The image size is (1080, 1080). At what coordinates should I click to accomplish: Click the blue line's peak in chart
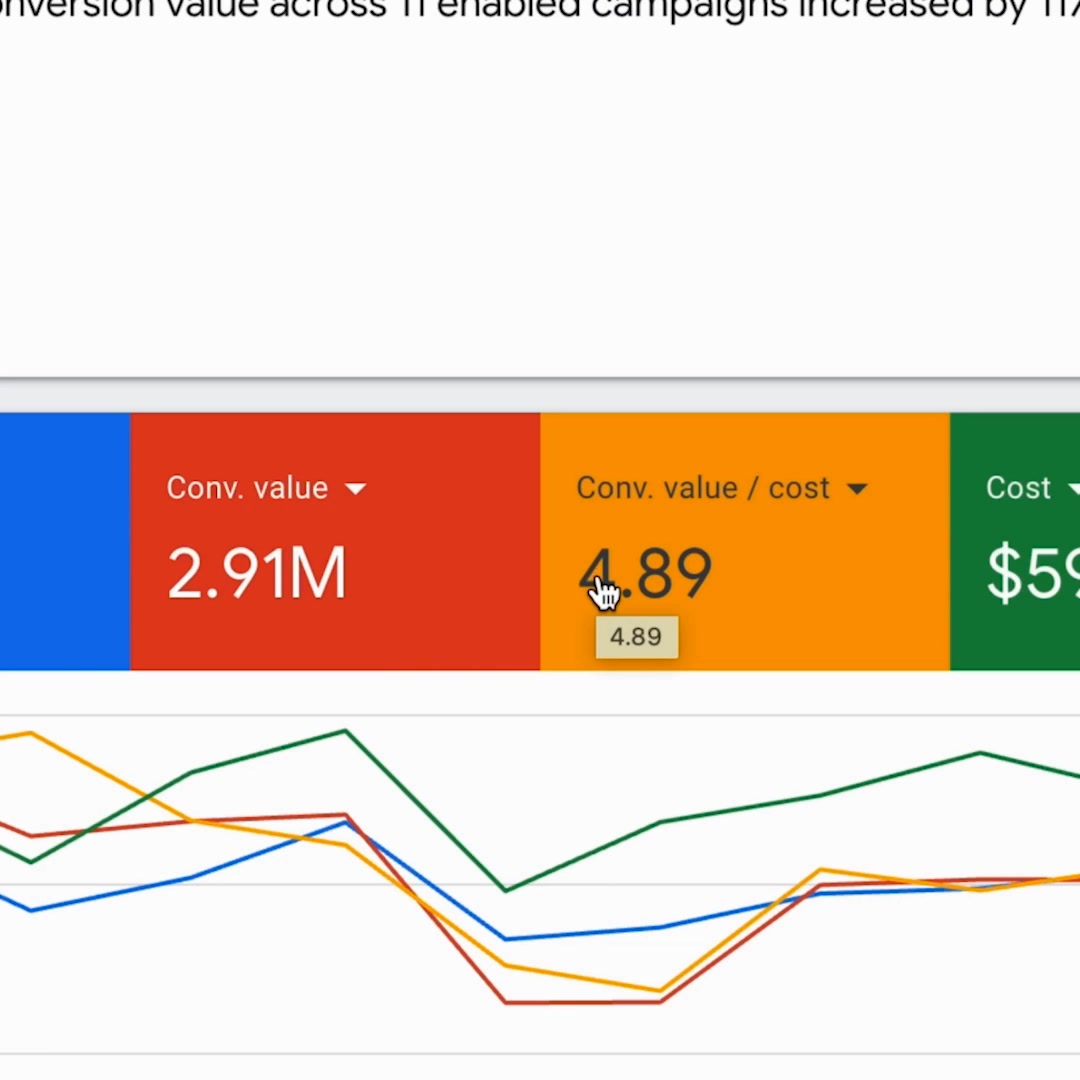345,824
